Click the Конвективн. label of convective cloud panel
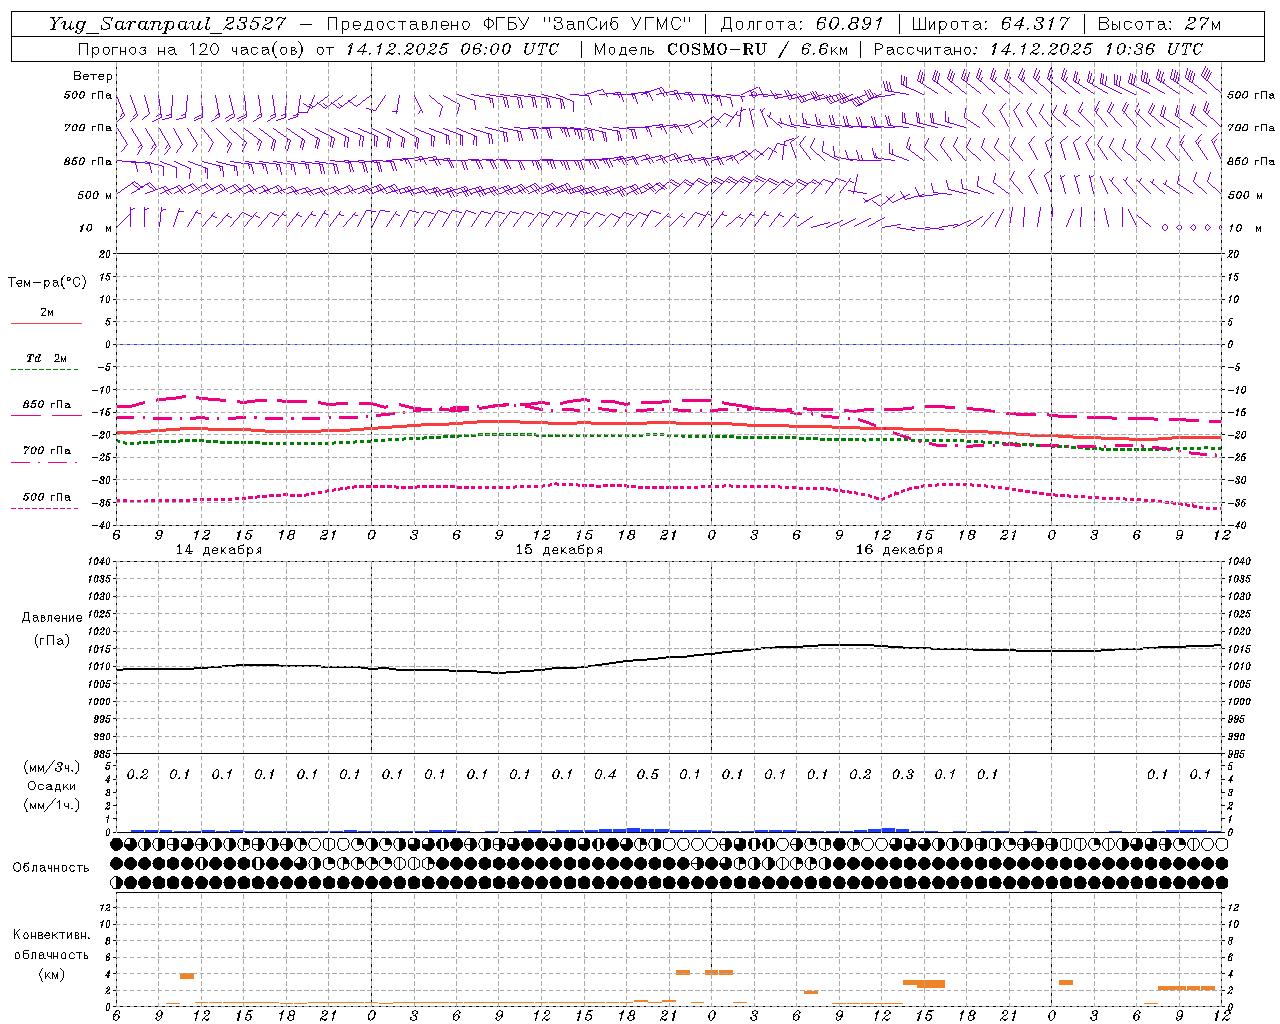The width and height of the screenshot is (1280, 1024). tap(52, 935)
